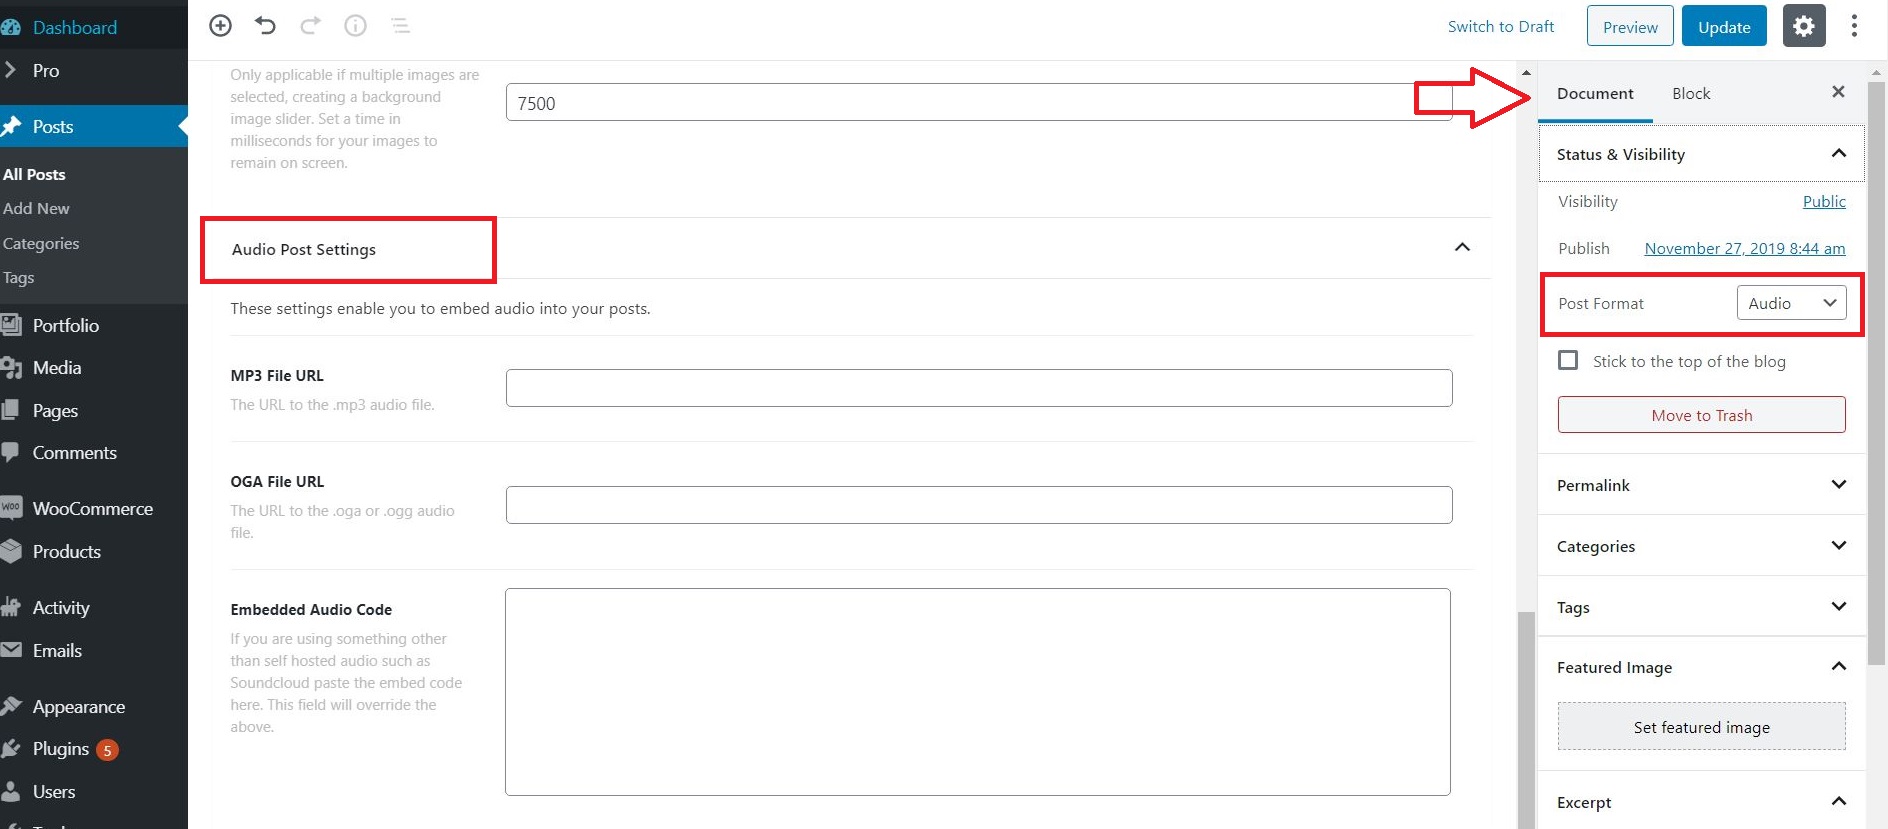This screenshot has height=829, width=1888.
Task: Open the Public visibility link
Action: click(x=1824, y=201)
